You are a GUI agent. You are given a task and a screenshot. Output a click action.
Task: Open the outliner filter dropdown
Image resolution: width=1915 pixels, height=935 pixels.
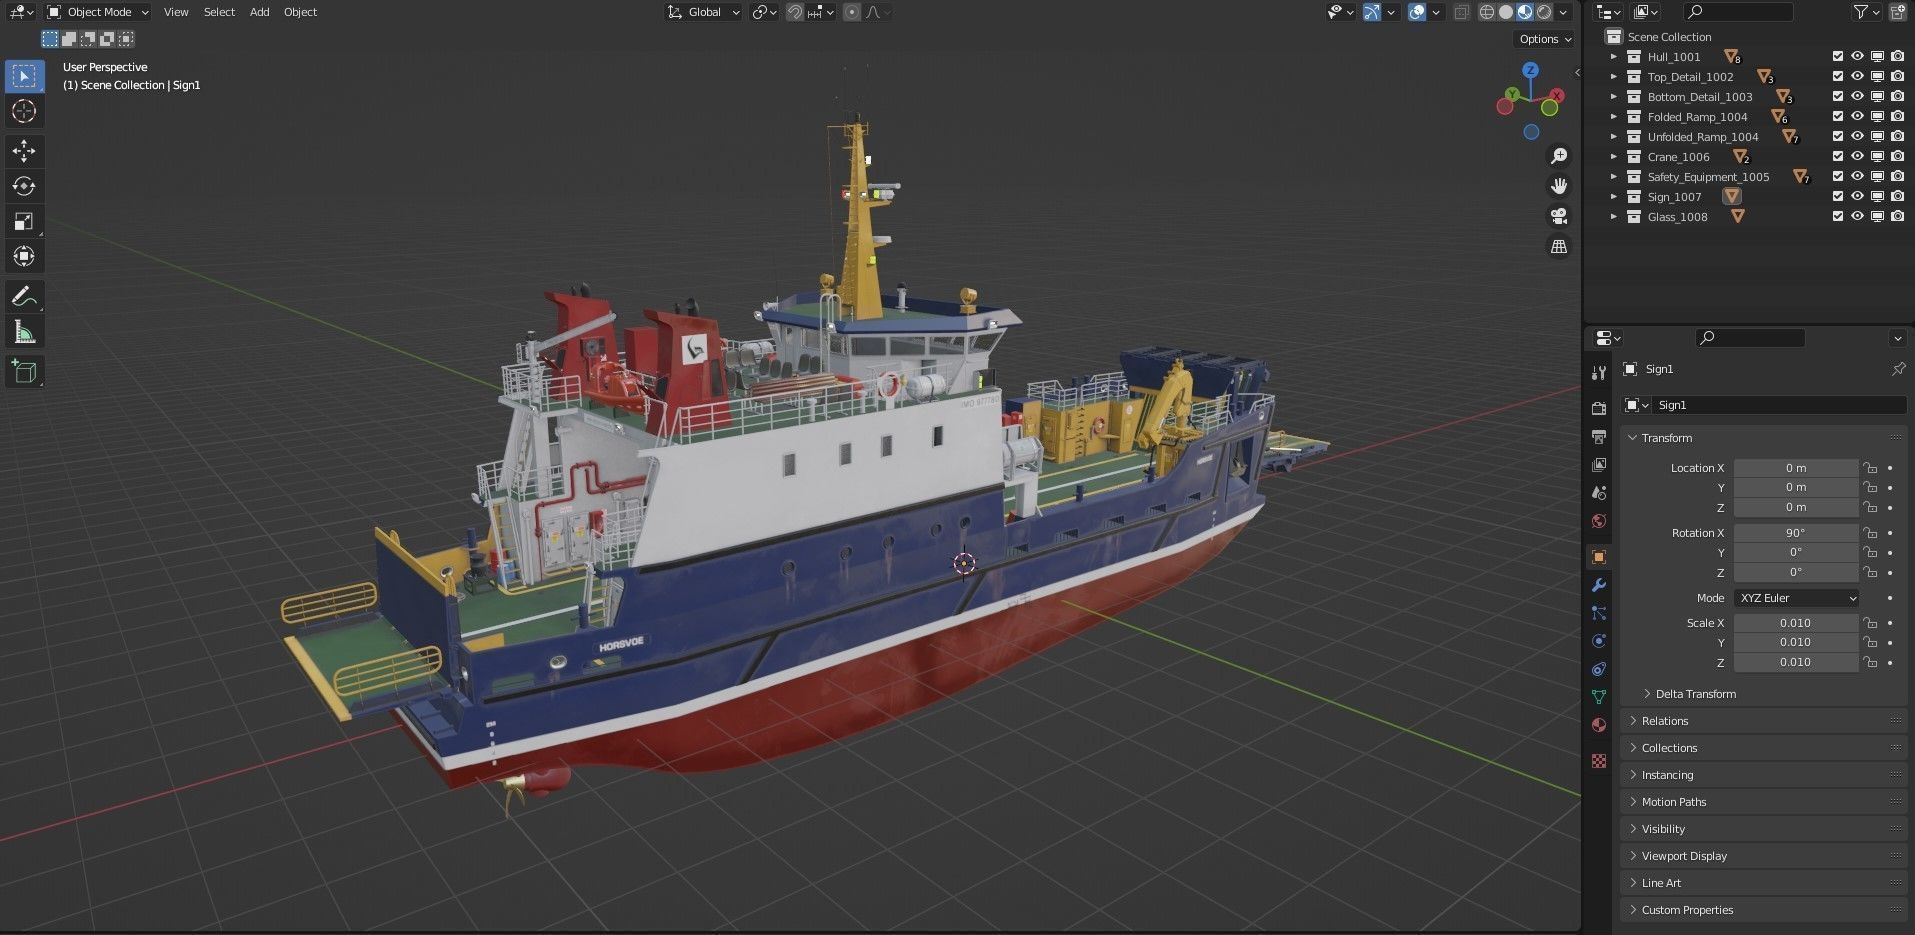click(x=1866, y=12)
